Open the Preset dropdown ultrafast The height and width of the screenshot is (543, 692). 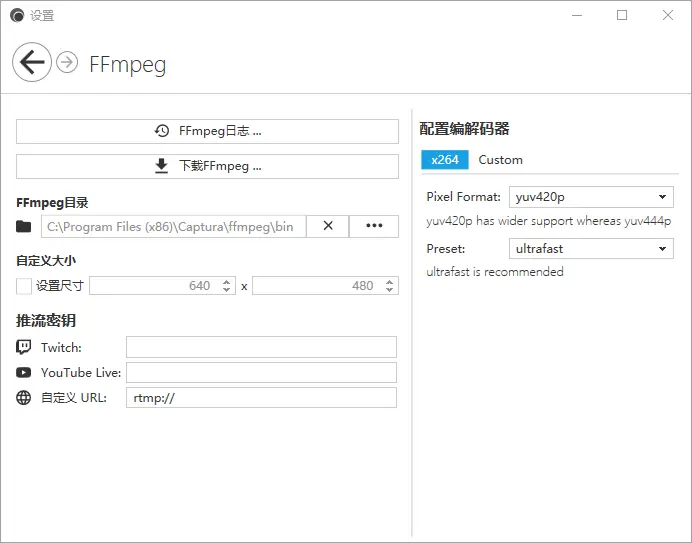(x=591, y=249)
